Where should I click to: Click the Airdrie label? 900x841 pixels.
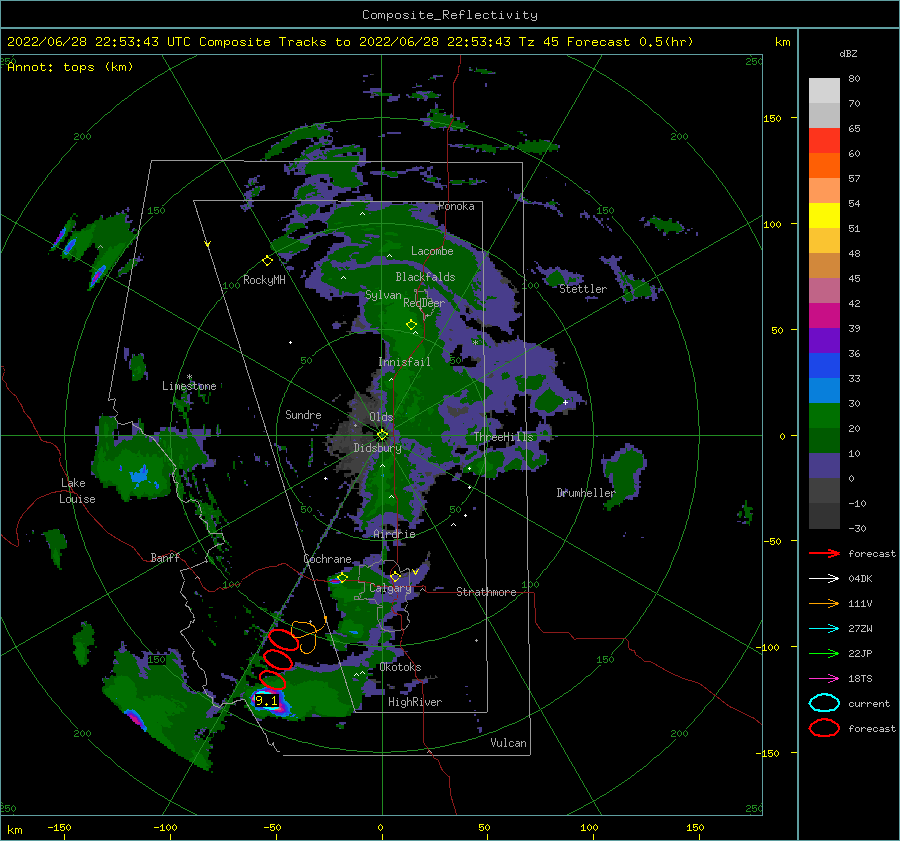coord(394,534)
